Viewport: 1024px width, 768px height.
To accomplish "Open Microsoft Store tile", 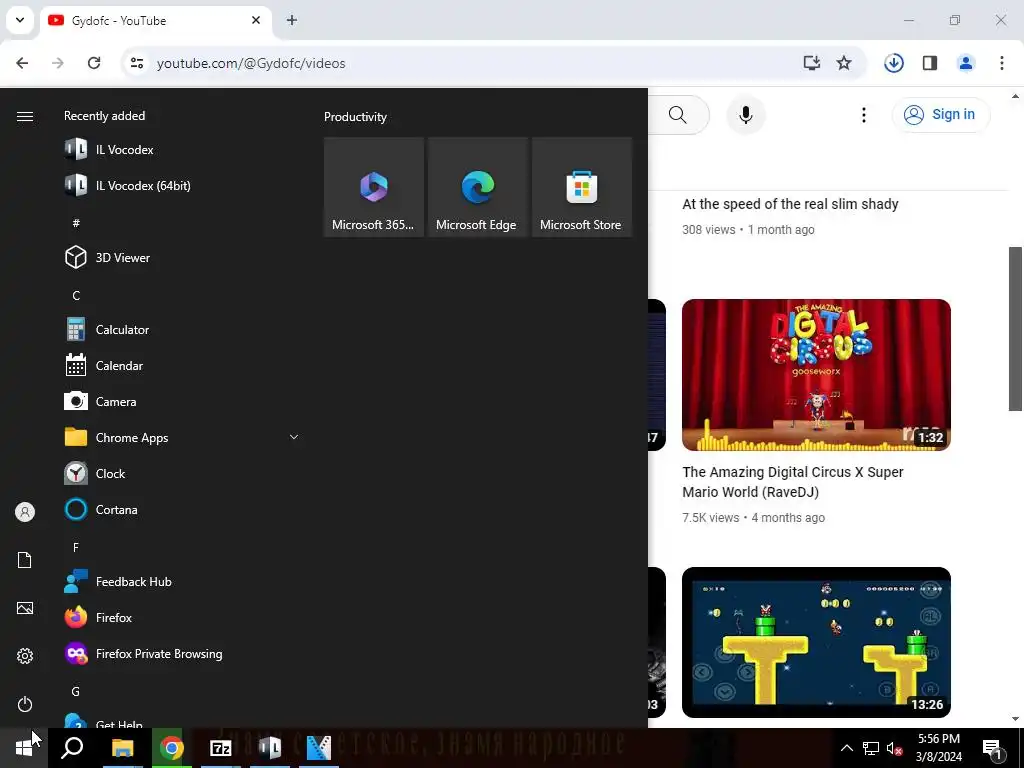I will tap(581, 187).
